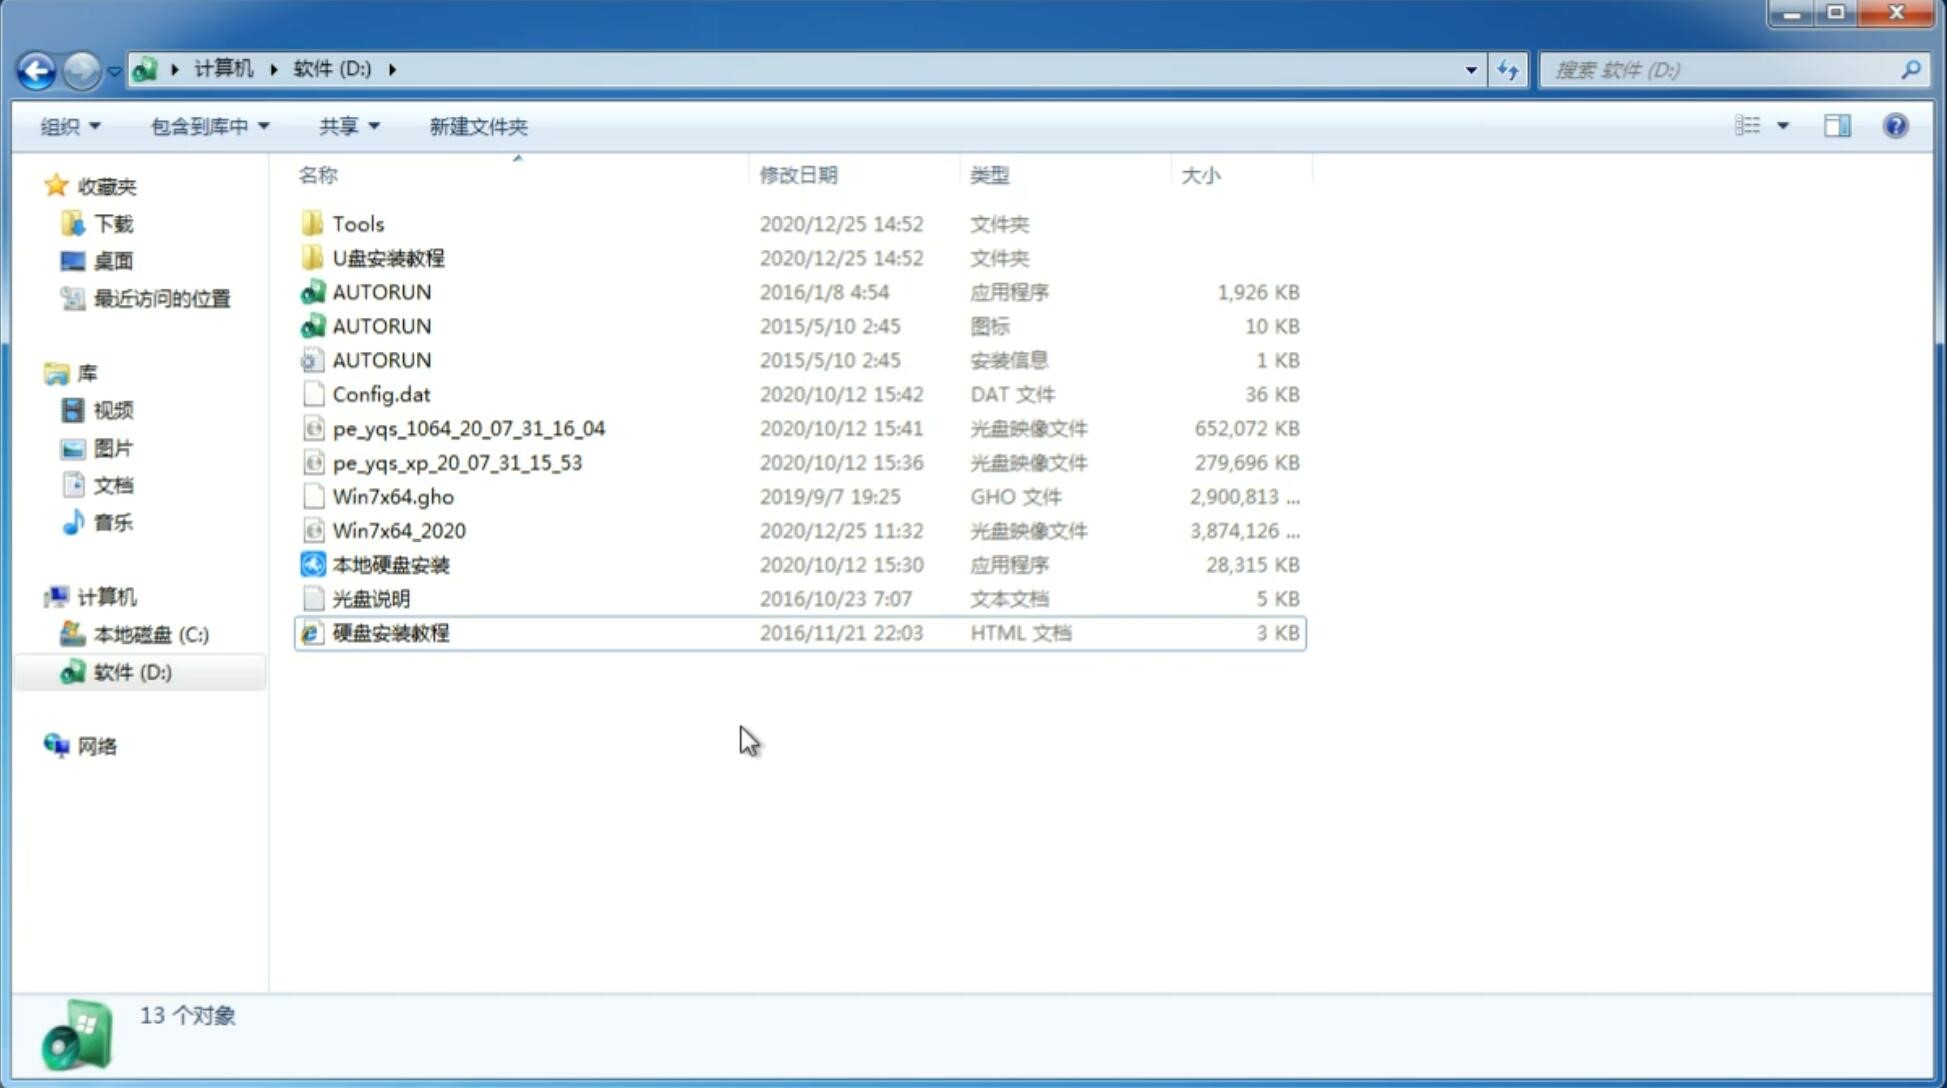Open 本地硬盘安装 application
Viewport: 1947px width, 1088px height.
click(390, 564)
